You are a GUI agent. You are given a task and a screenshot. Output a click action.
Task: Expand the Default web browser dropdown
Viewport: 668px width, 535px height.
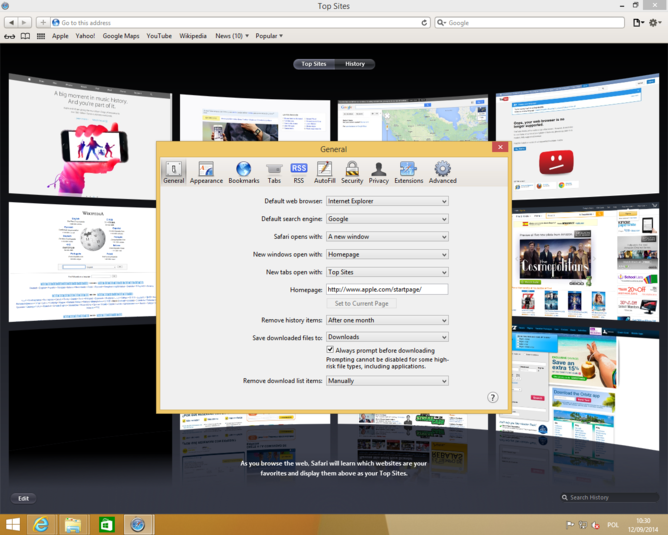point(387,201)
